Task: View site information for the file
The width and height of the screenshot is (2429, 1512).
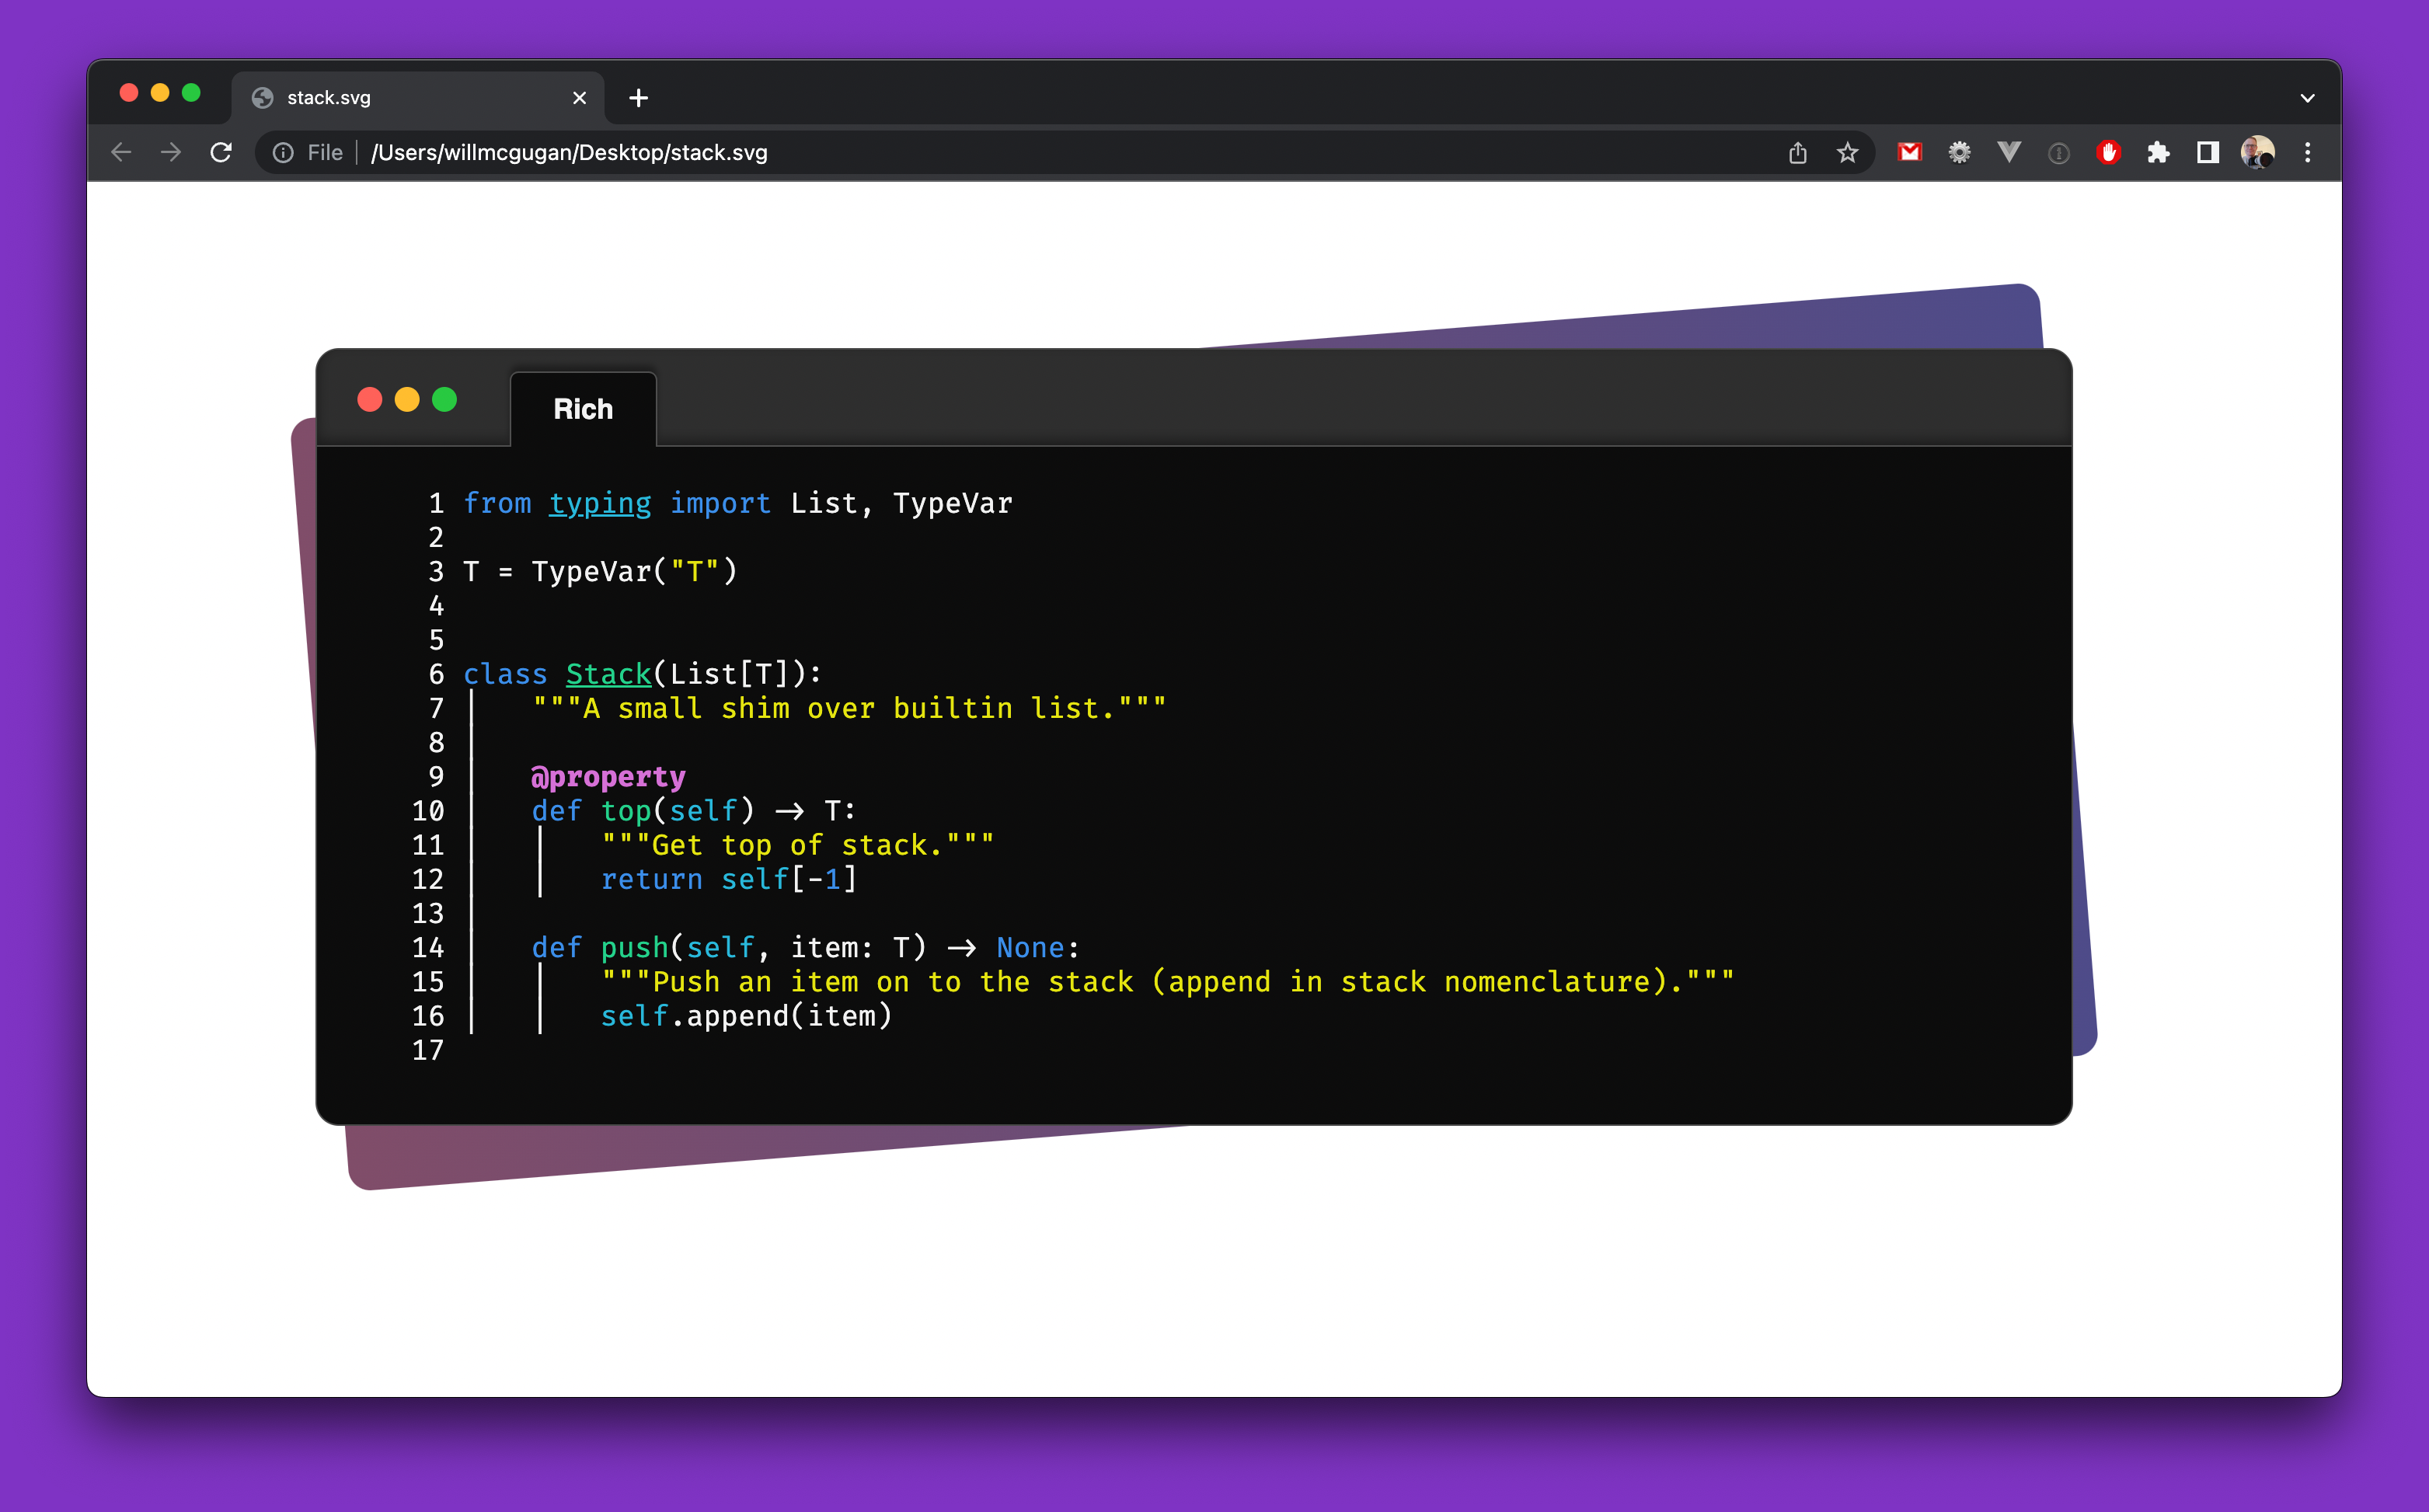Action: click(283, 152)
